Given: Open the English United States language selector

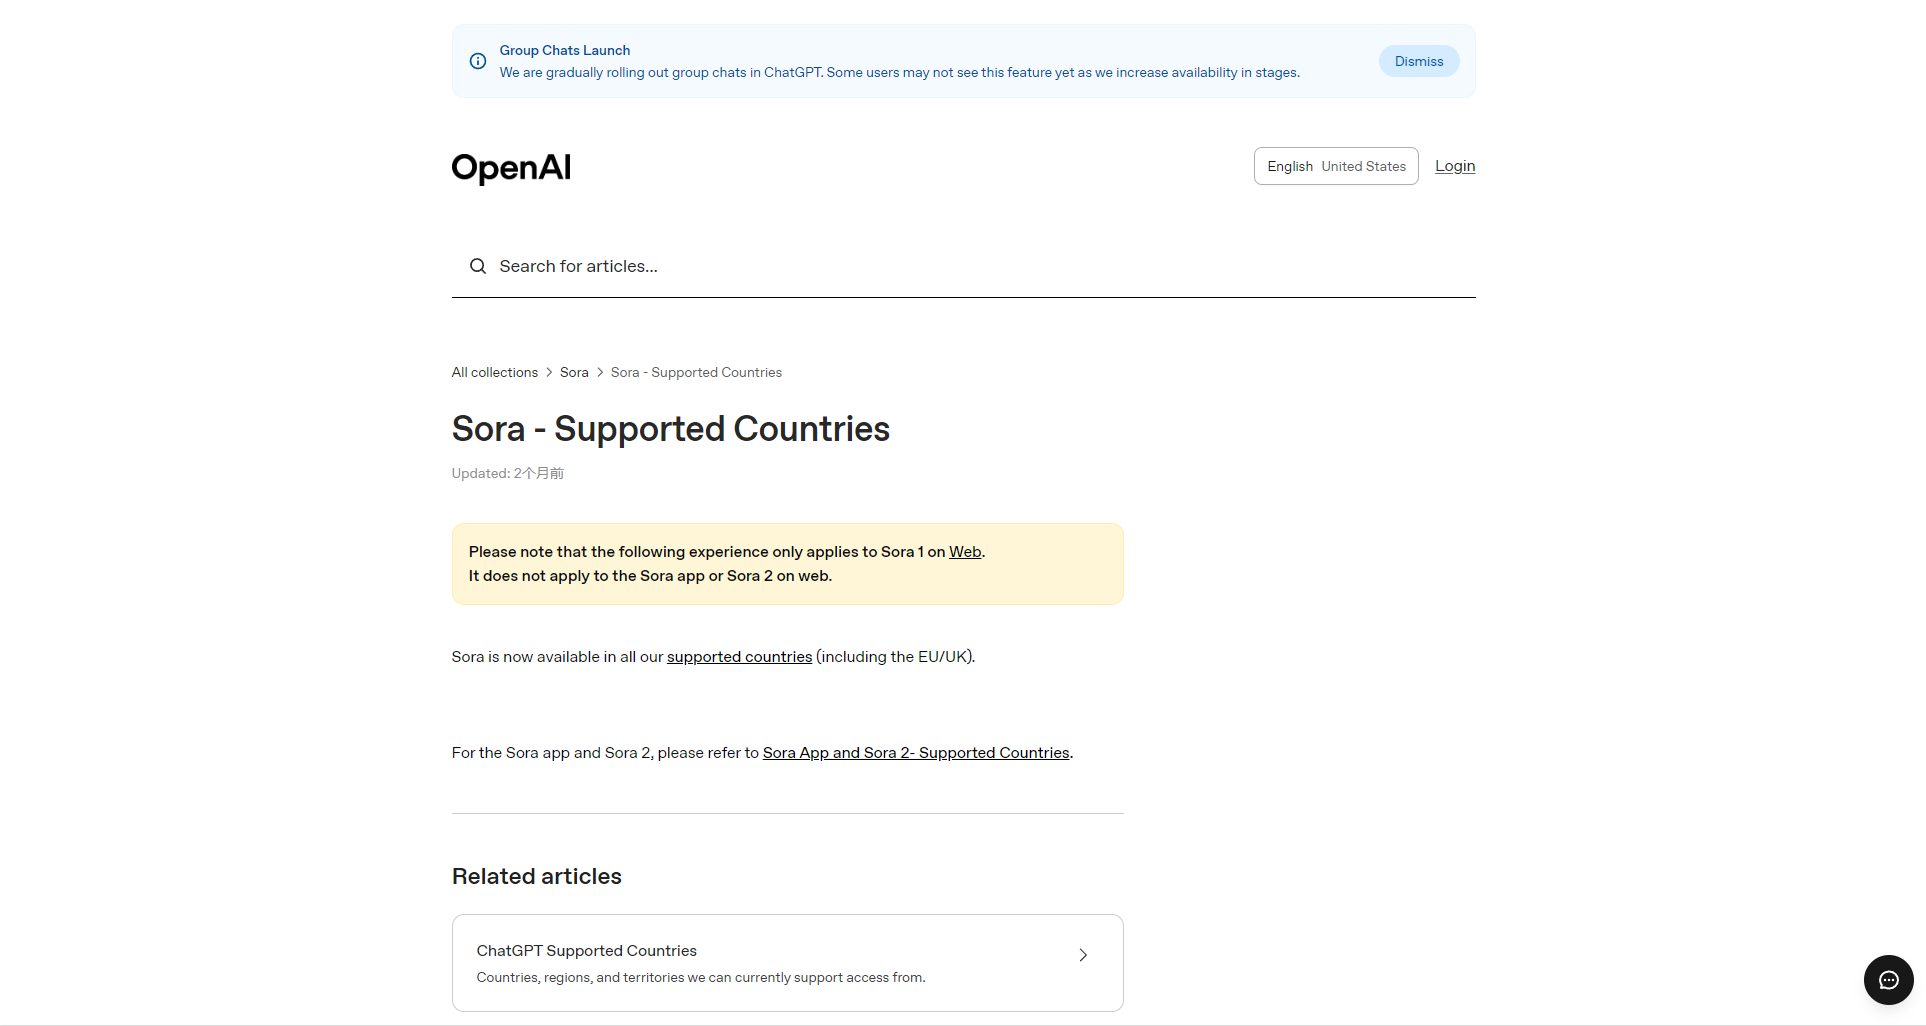Looking at the screenshot, I should (1335, 166).
